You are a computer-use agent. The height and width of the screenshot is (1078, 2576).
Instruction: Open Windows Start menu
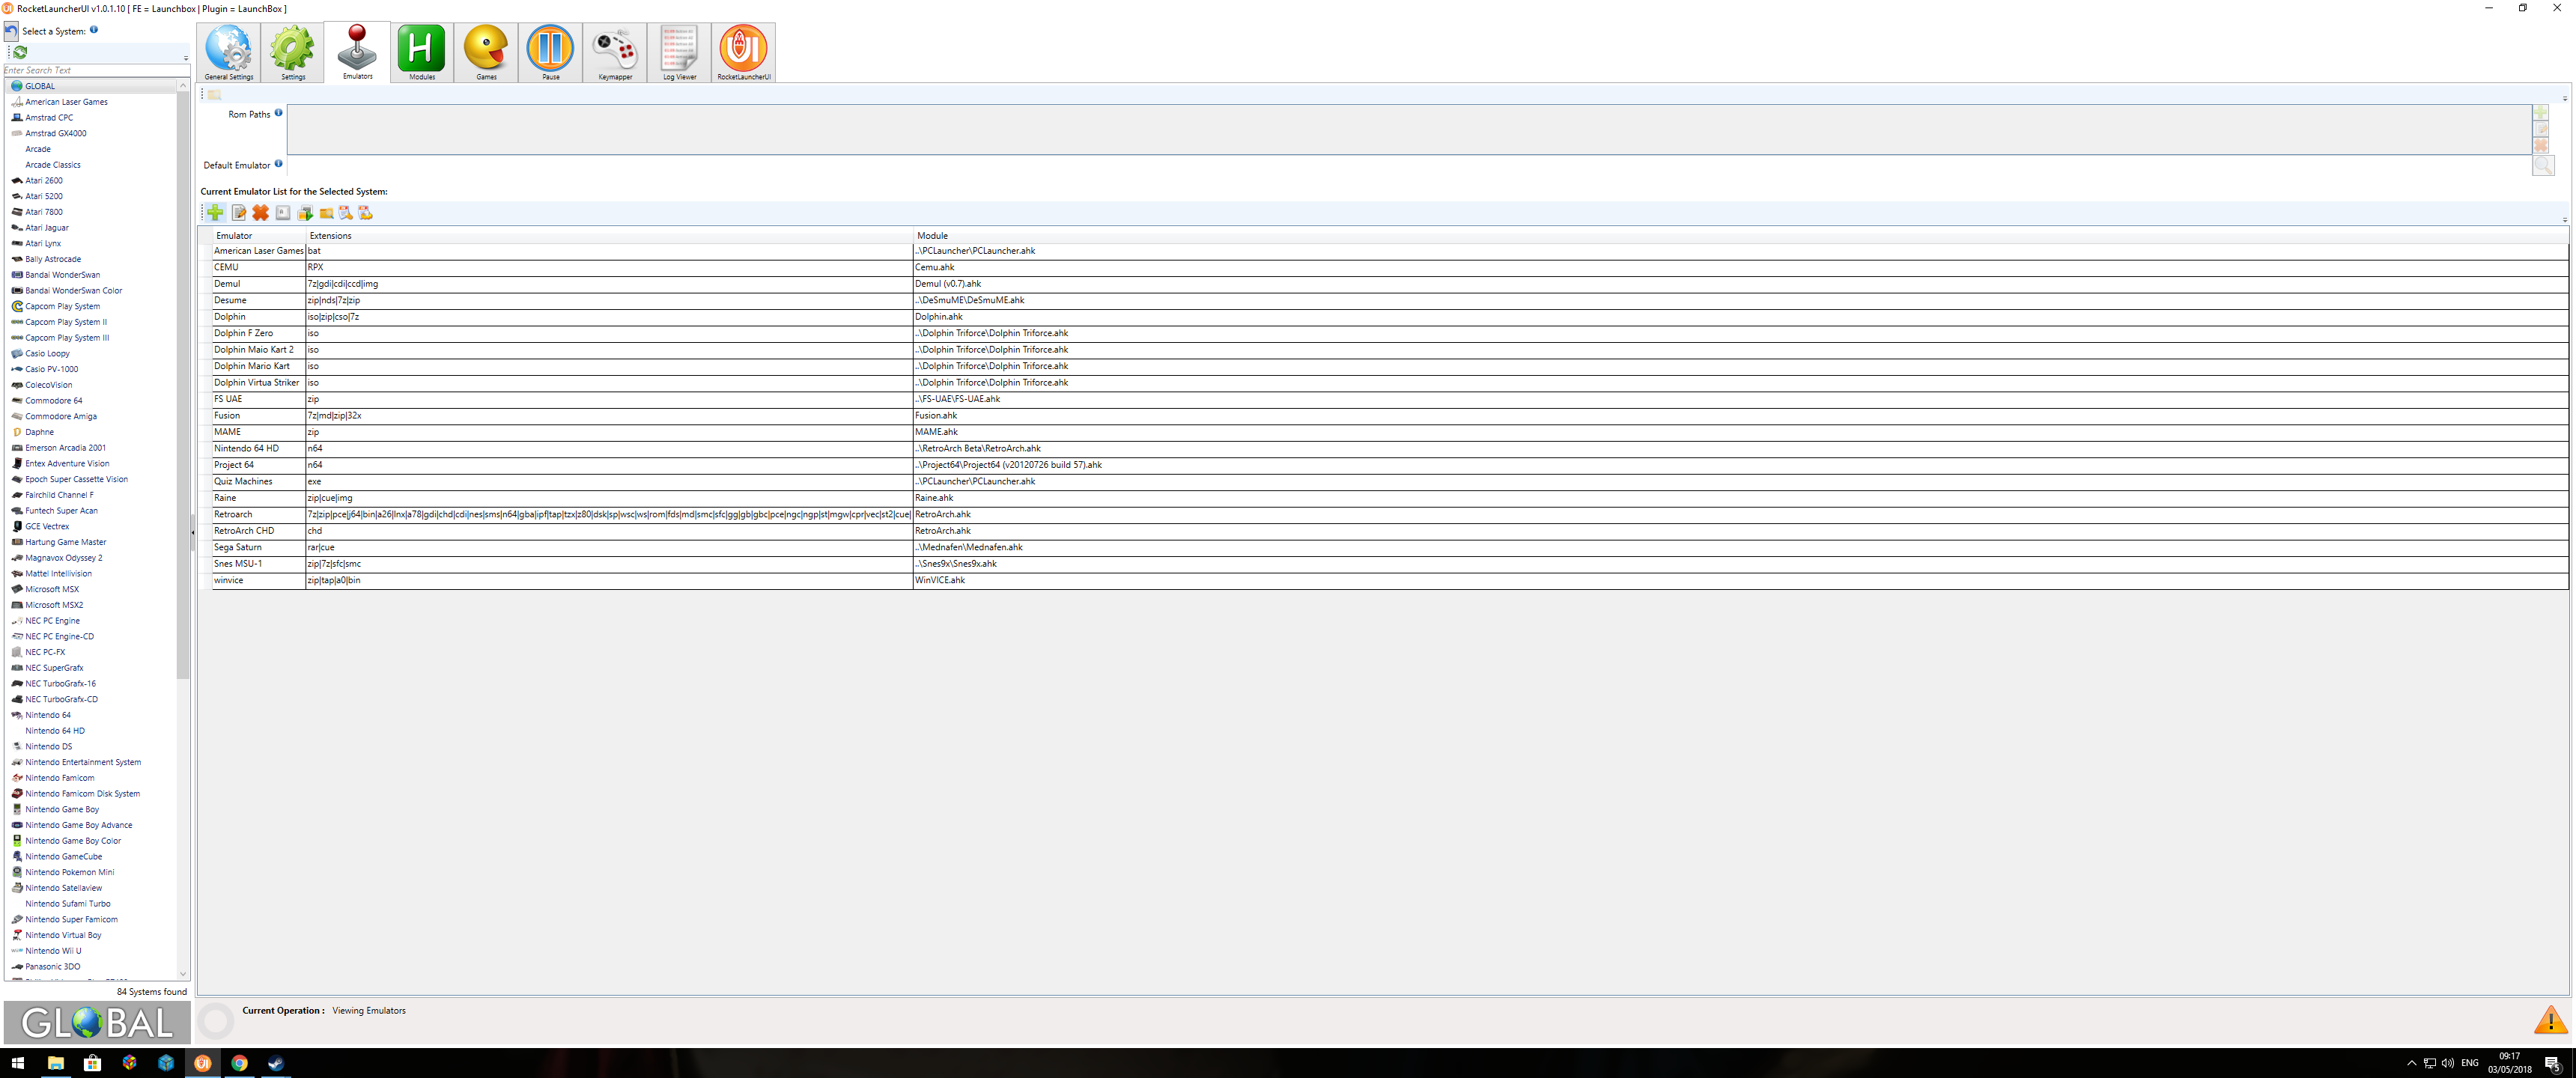[17, 1063]
